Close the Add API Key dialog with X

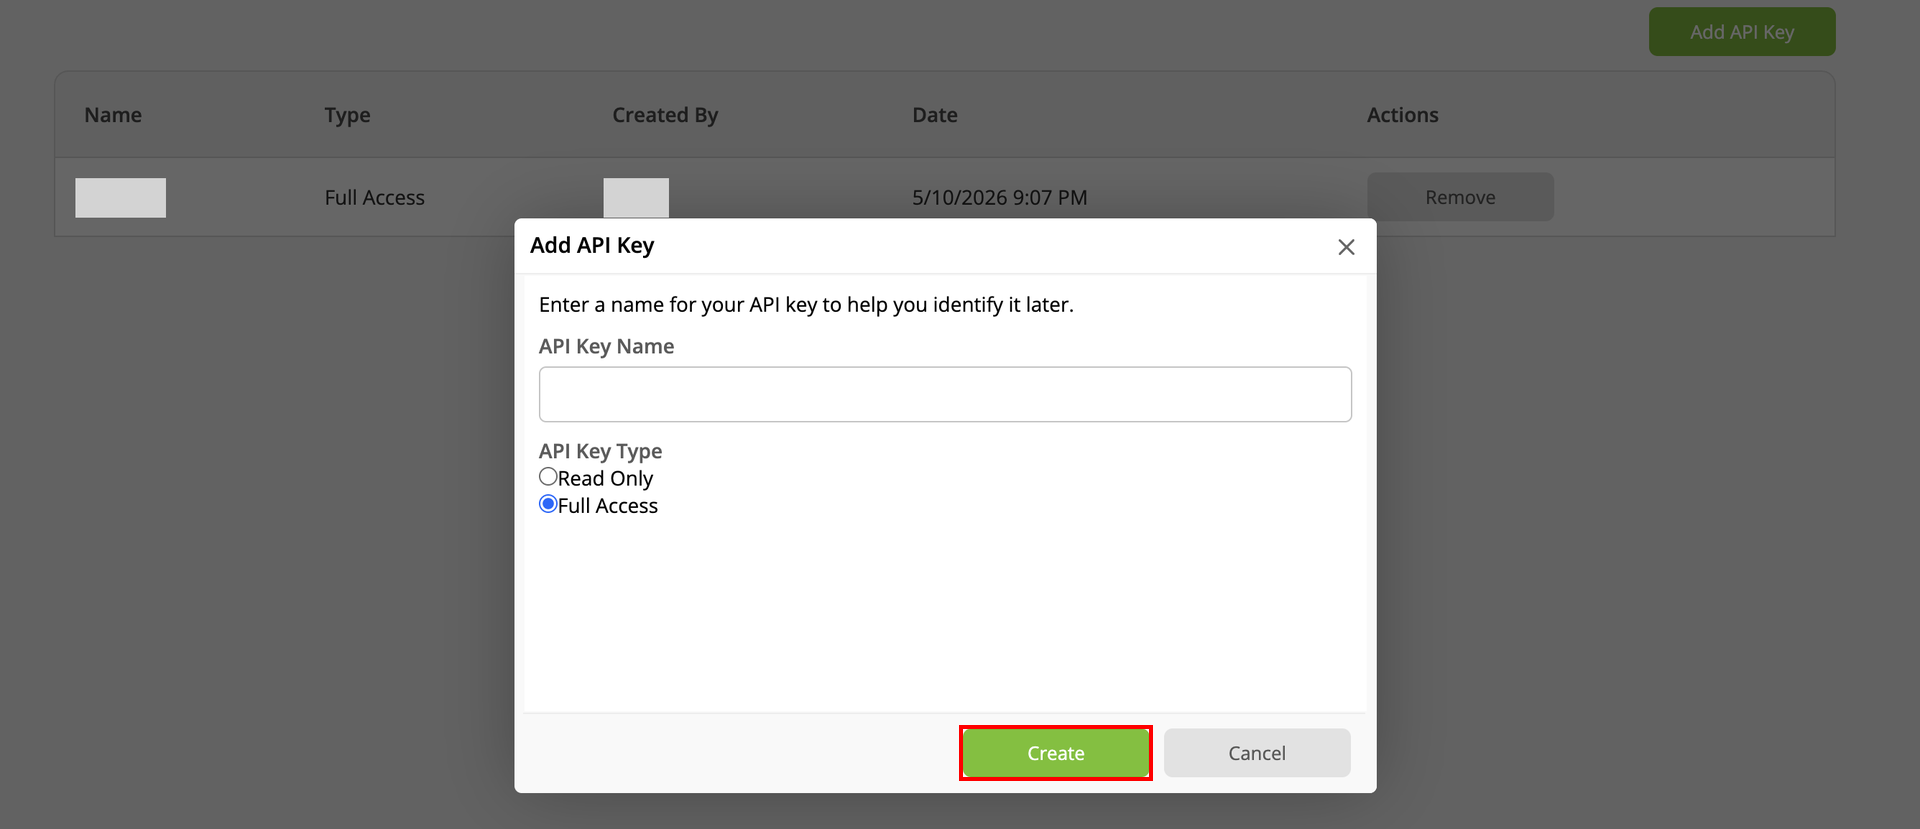(x=1346, y=247)
